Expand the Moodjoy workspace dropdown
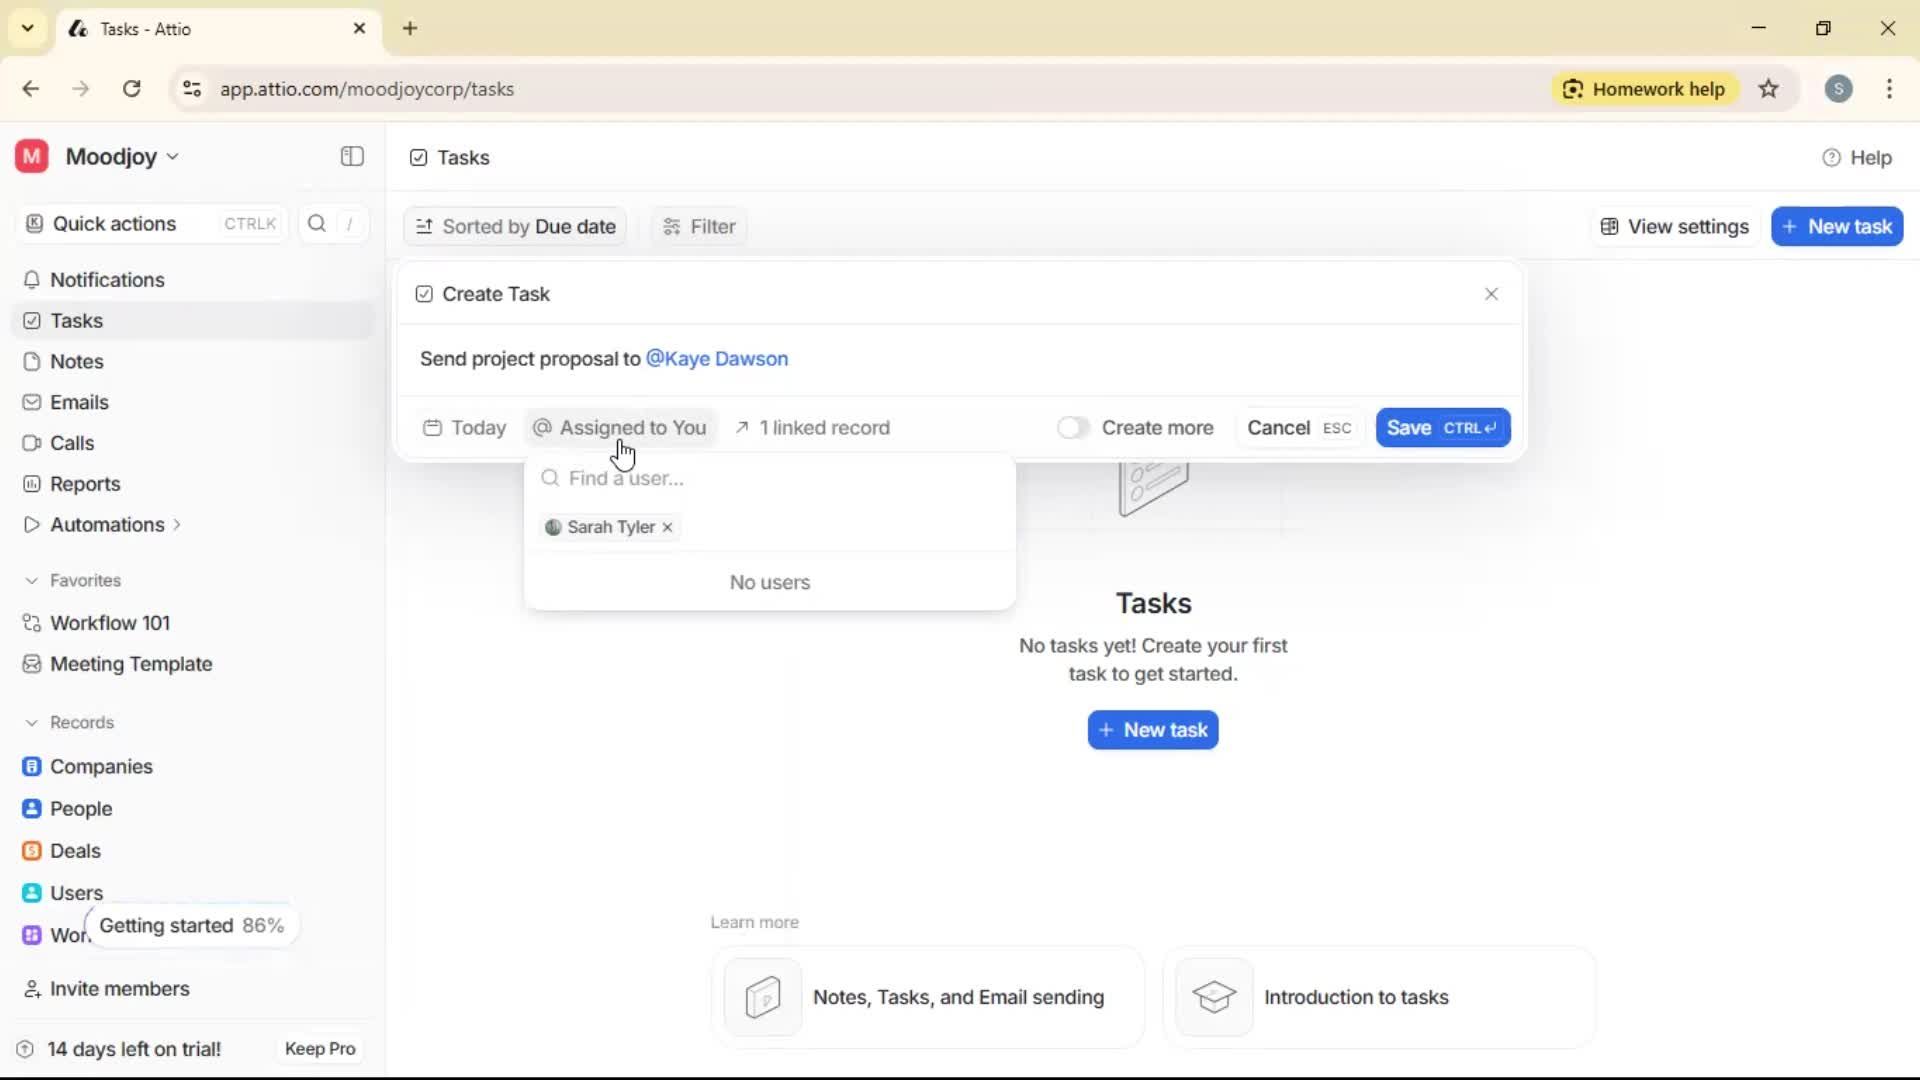The width and height of the screenshot is (1920, 1080). point(172,156)
